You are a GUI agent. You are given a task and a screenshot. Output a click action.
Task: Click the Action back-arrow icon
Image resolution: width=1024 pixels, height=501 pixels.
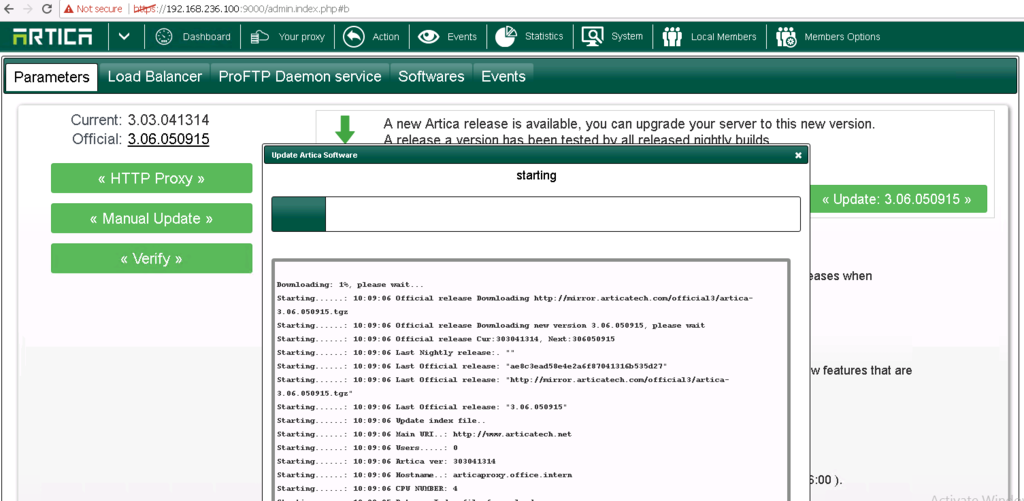pos(353,37)
